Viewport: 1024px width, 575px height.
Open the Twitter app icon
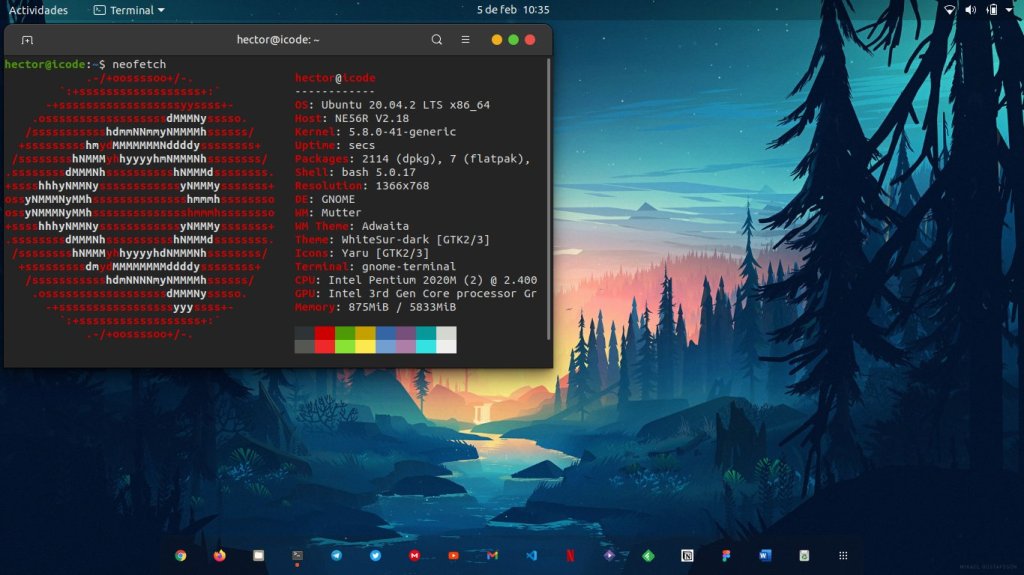tap(376, 555)
